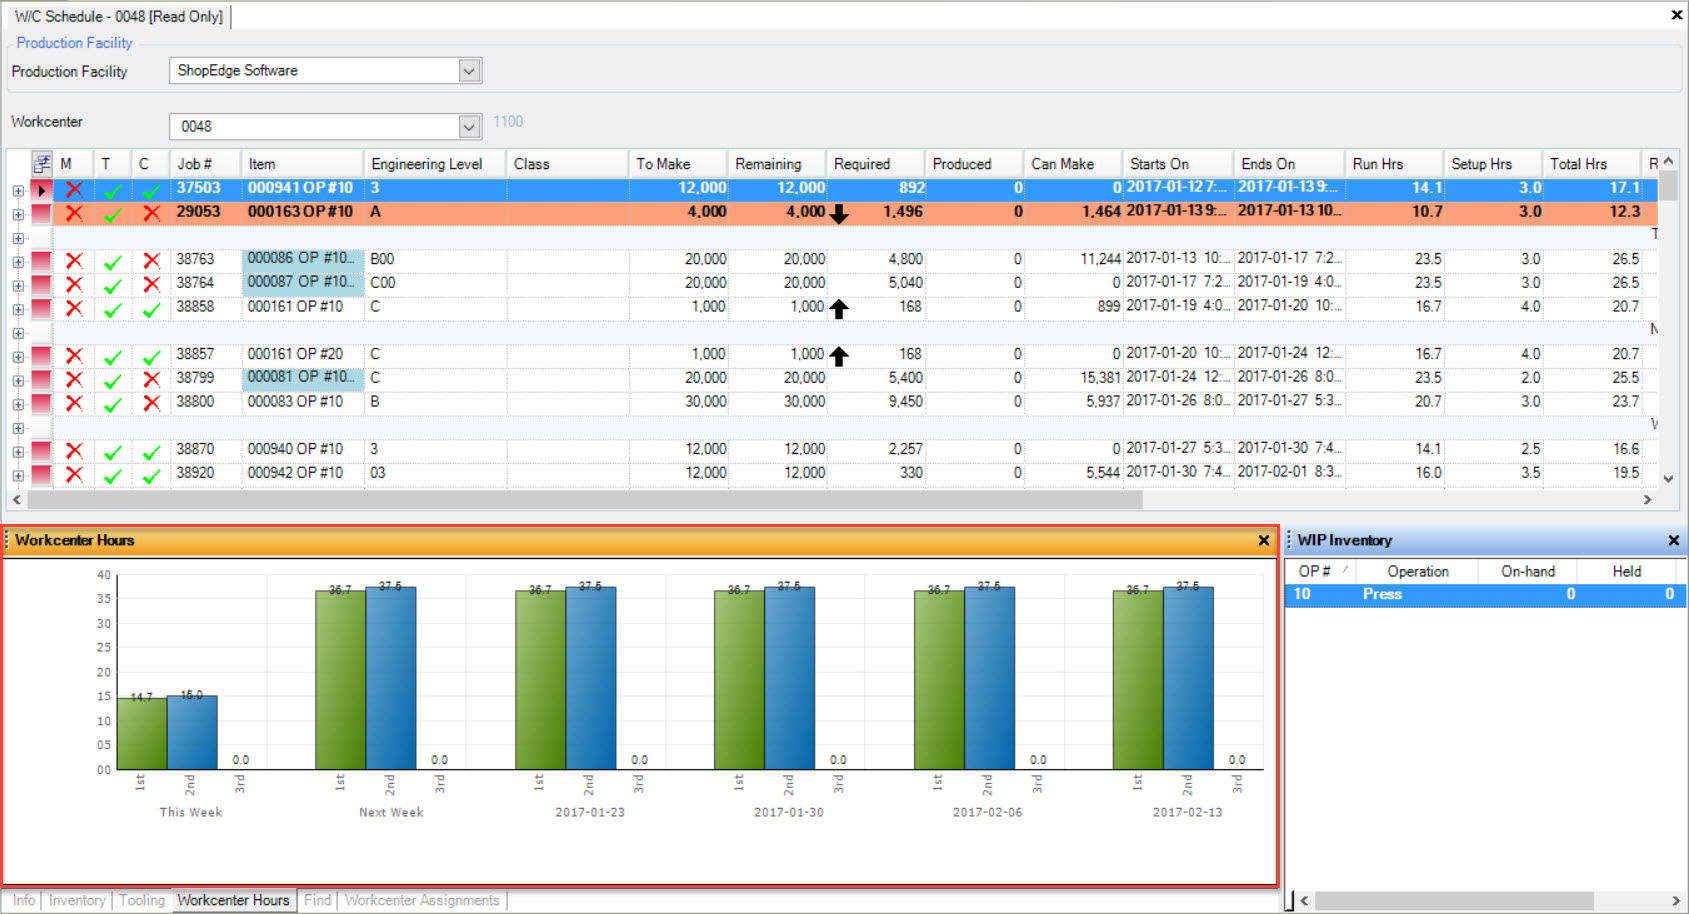Sort by the Starts On column header
This screenshot has height=914, width=1689.
[1179, 164]
